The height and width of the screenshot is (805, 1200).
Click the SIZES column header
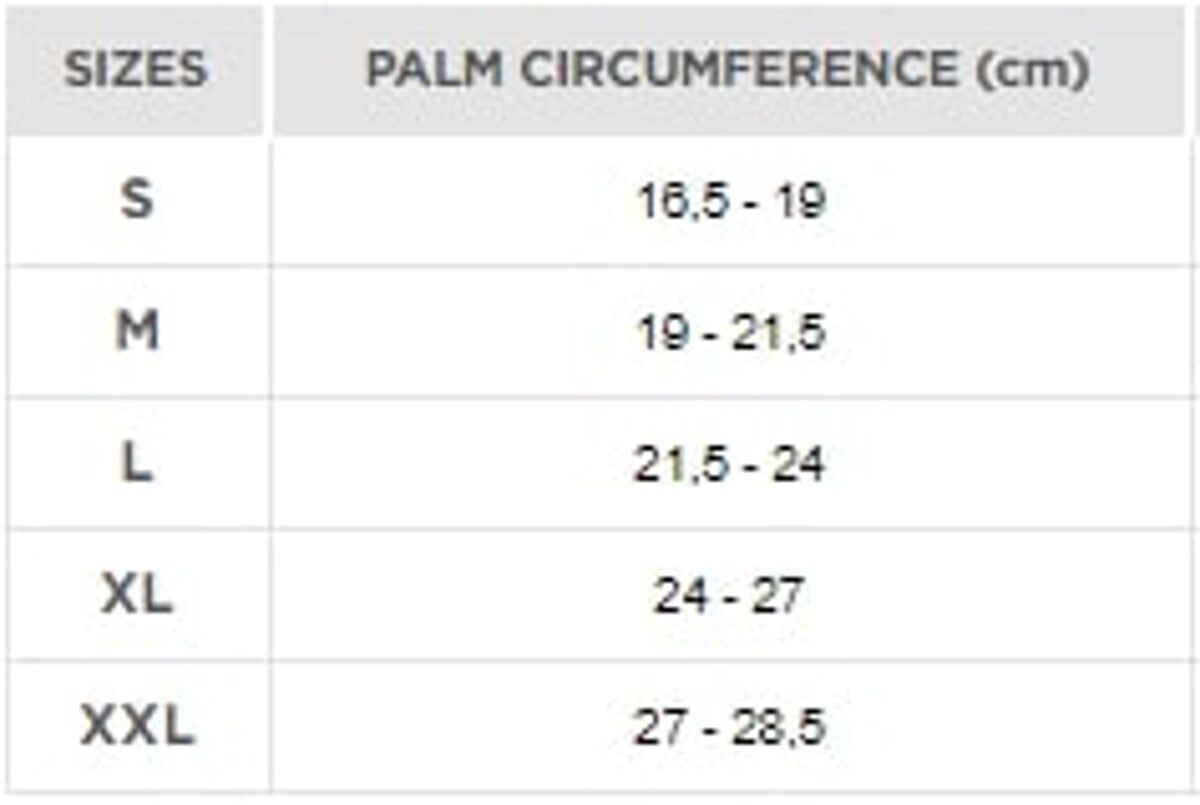(135, 69)
